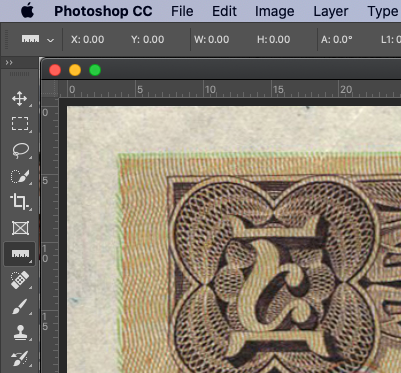Open the Layer menu
The height and width of the screenshot is (373, 401).
(331, 12)
